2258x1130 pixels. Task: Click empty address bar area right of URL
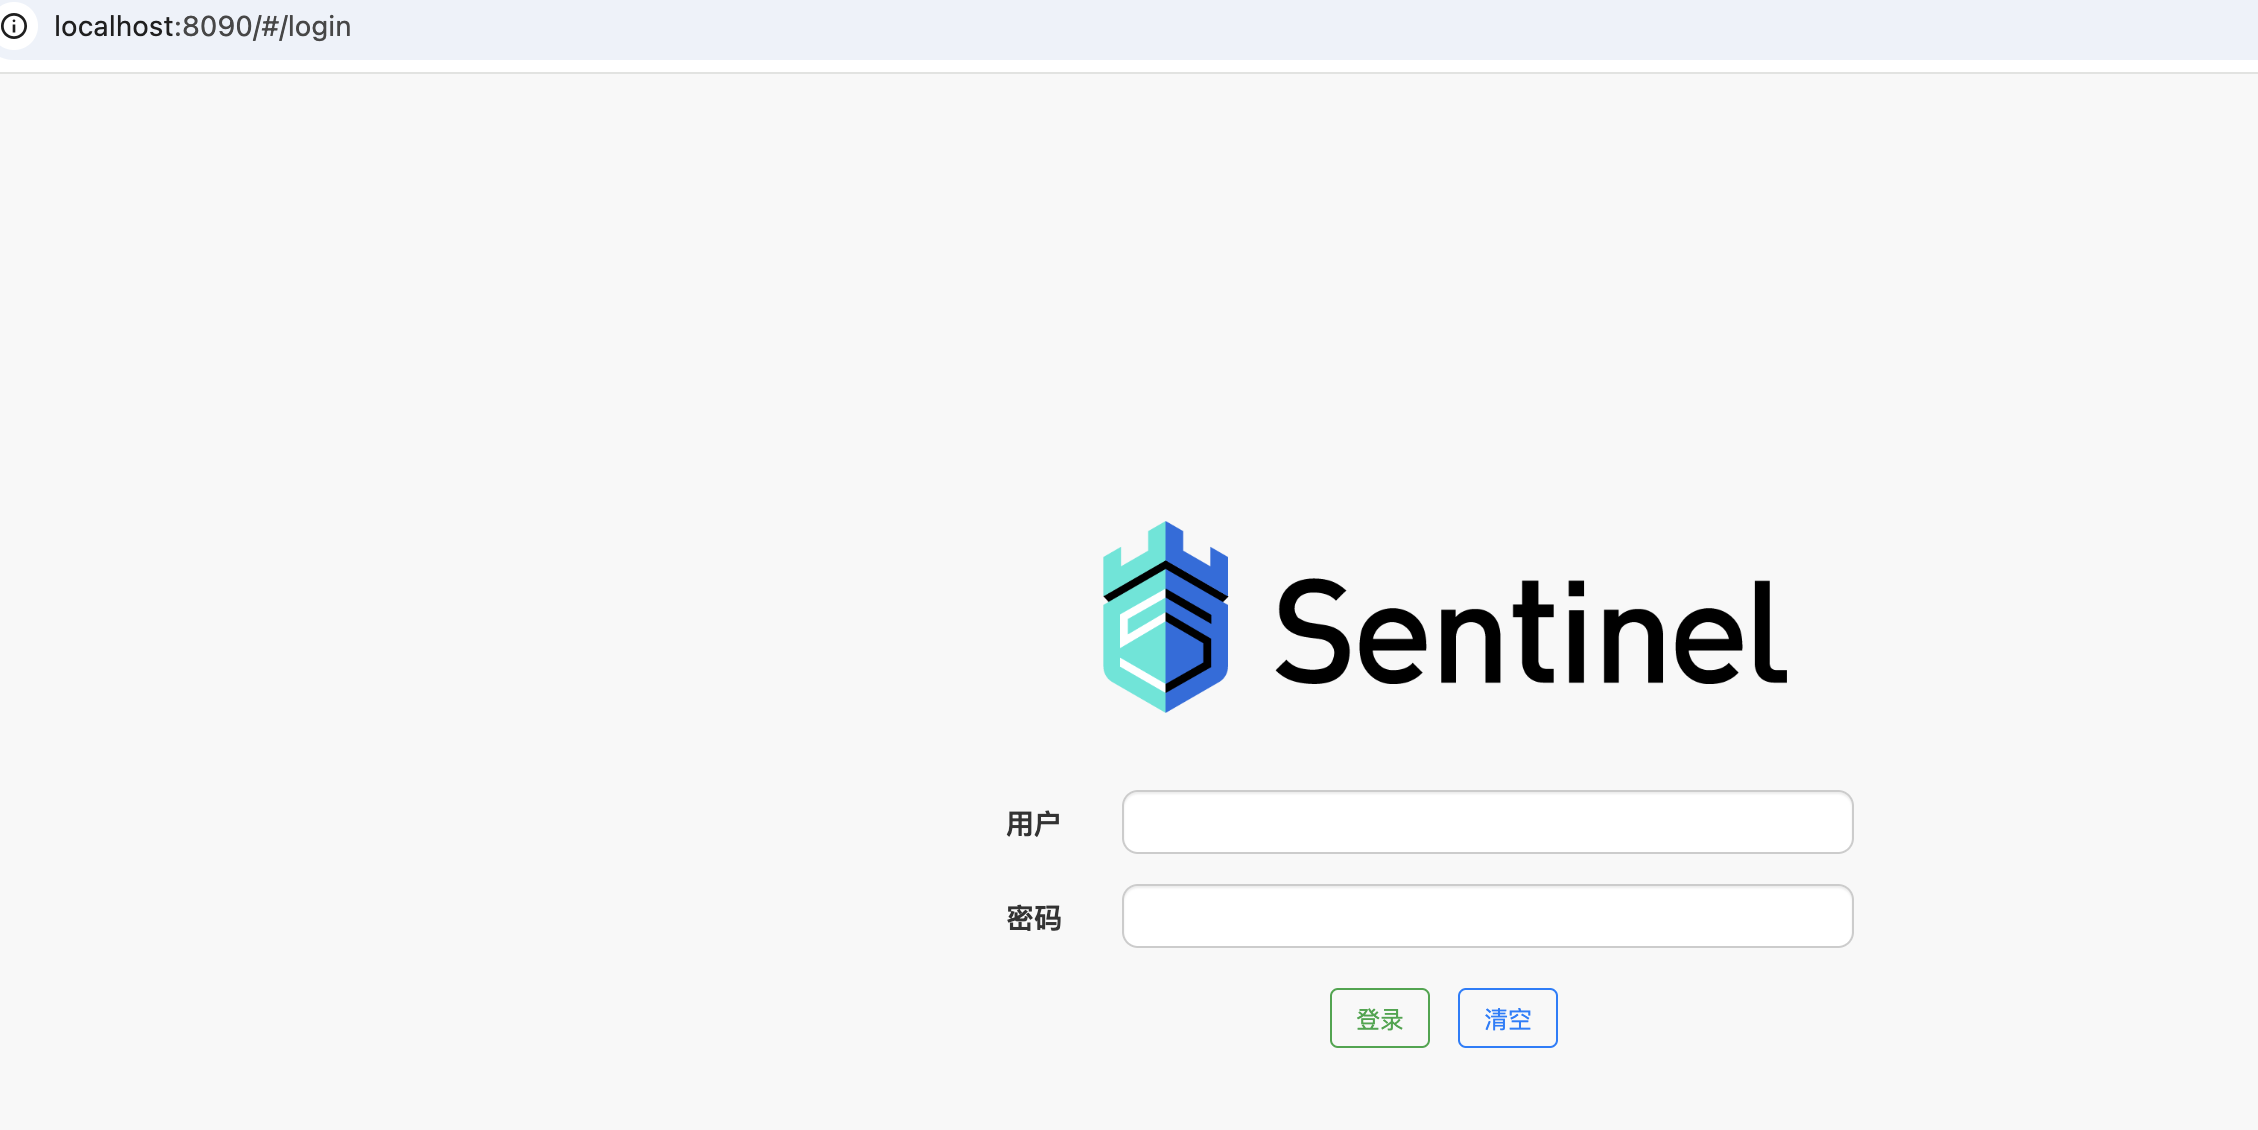click(1300, 27)
